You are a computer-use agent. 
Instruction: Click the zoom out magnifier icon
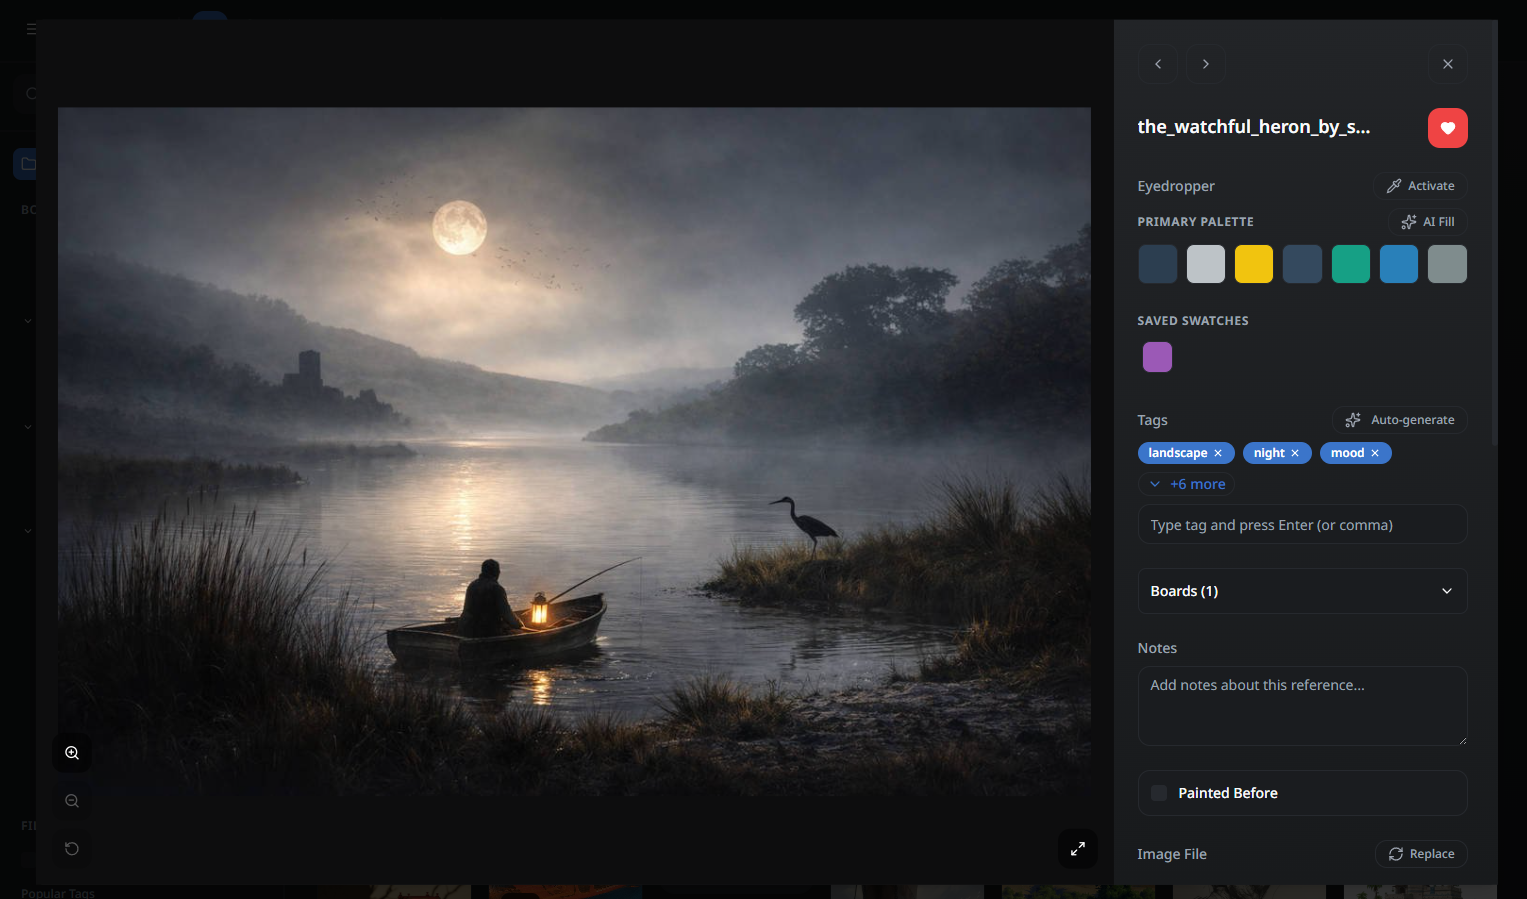pos(72,801)
